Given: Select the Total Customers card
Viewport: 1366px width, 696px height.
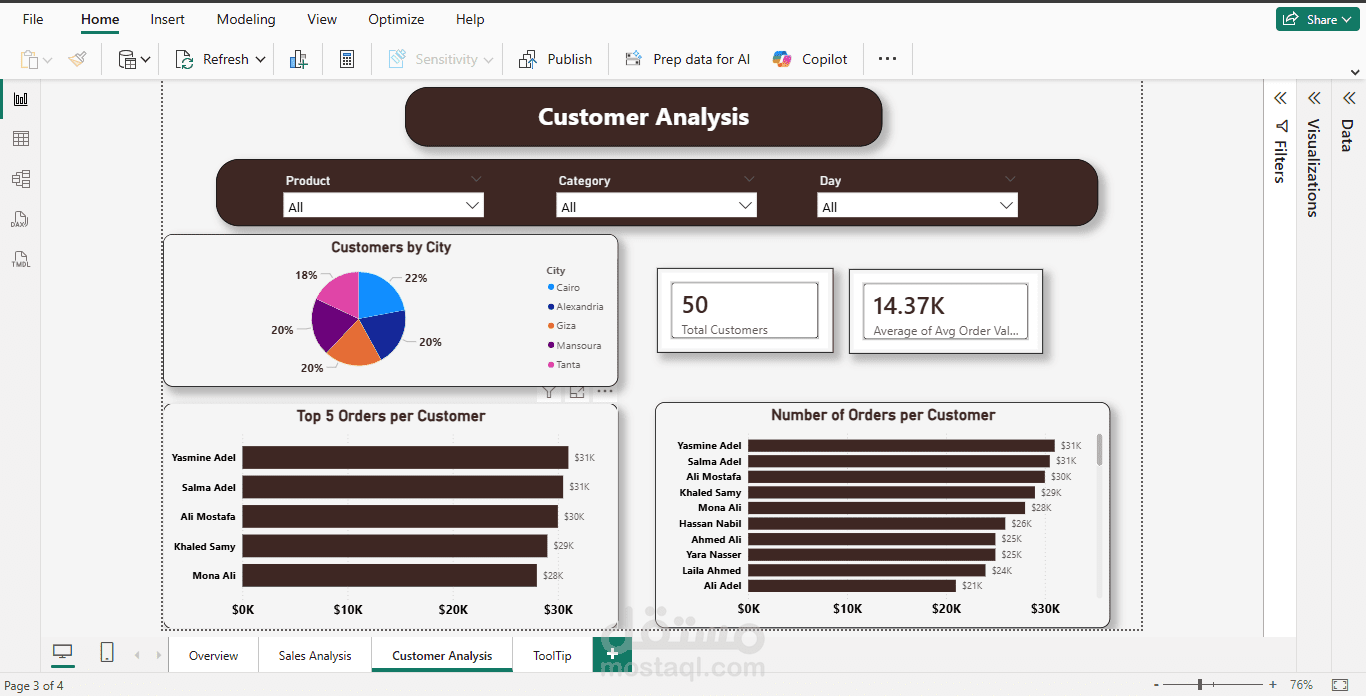Looking at the screenshot, I should 745,310.
